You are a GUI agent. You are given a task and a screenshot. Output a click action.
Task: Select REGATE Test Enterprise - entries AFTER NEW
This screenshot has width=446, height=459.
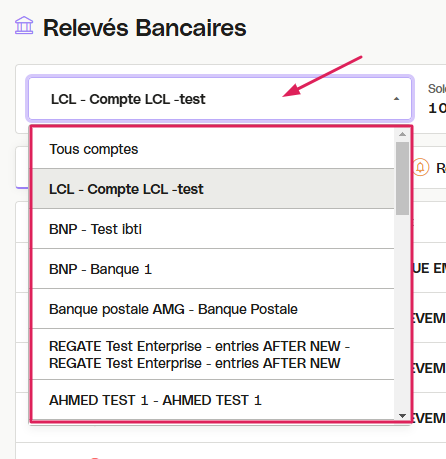213,354
